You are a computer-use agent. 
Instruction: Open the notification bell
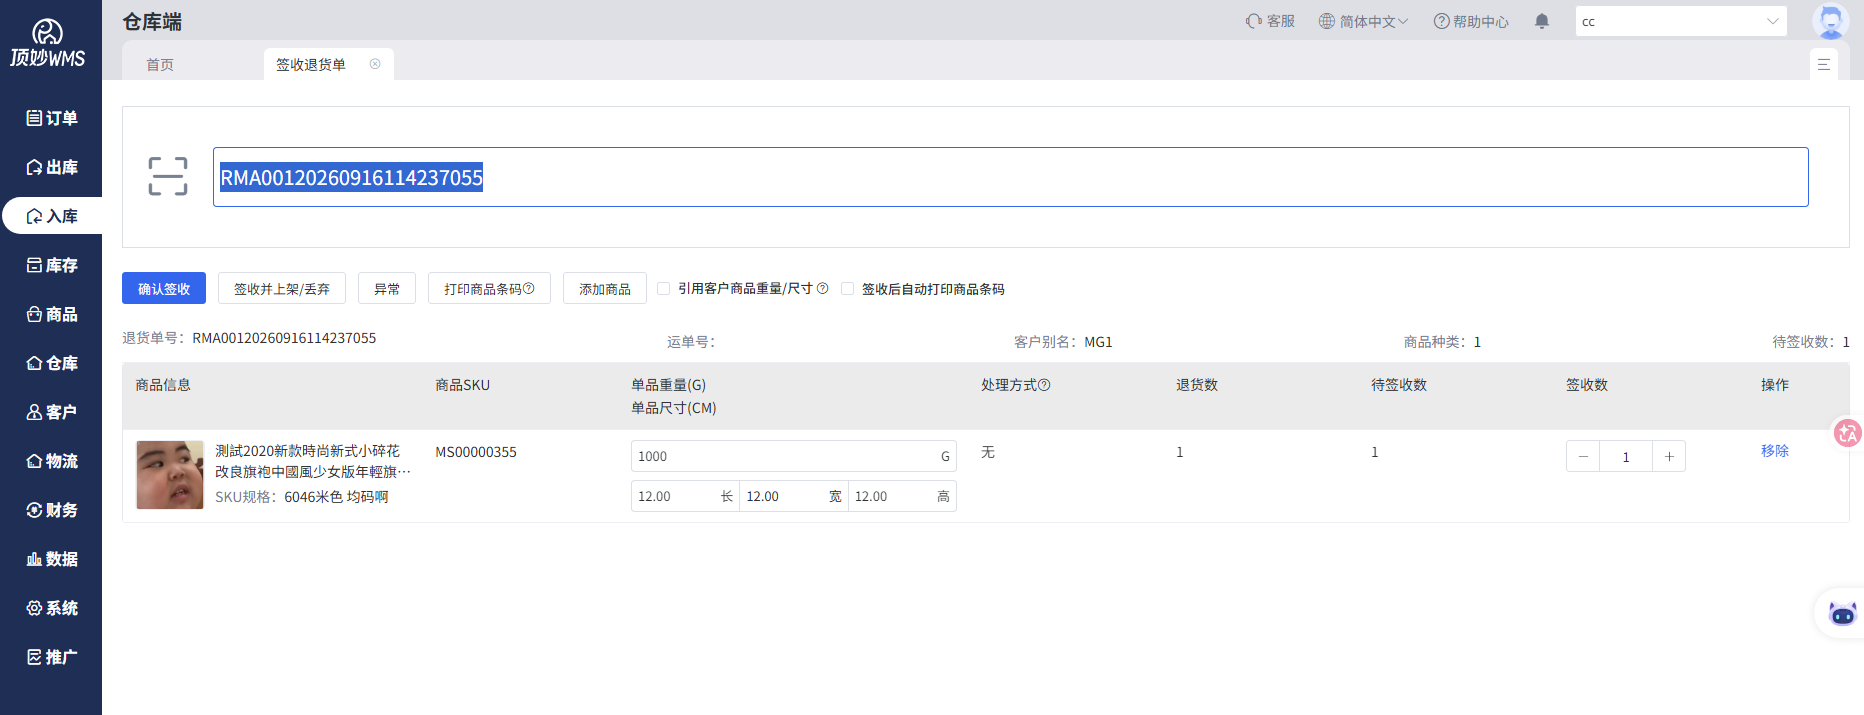[1542, 21]
